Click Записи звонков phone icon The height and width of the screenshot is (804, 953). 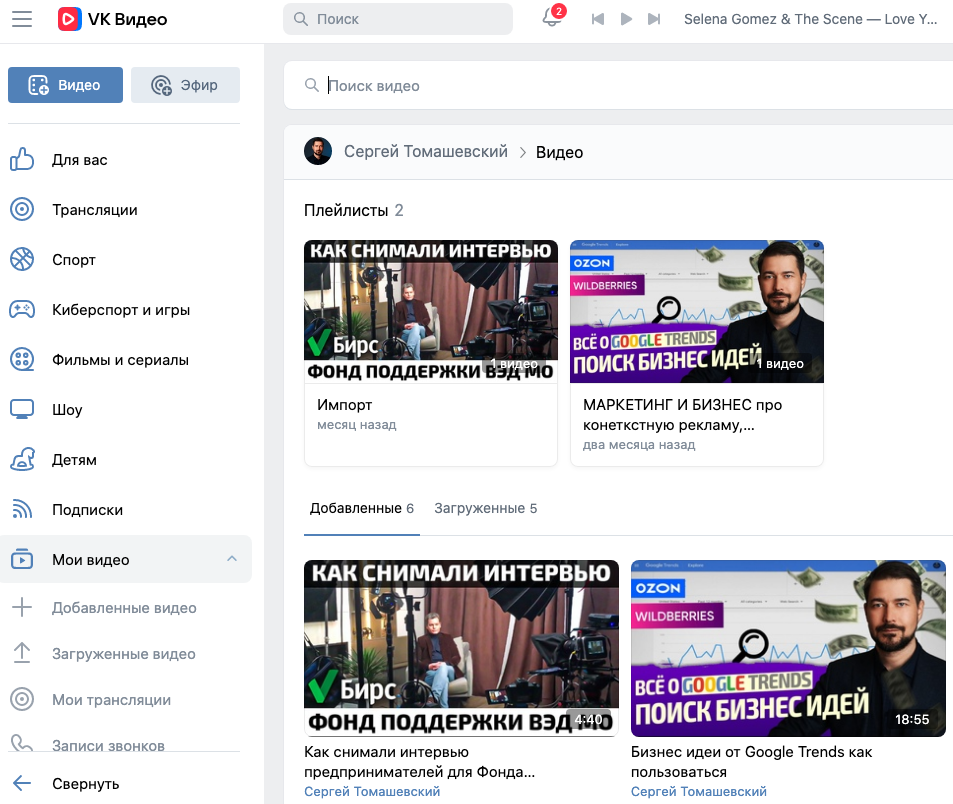[22, 743]
